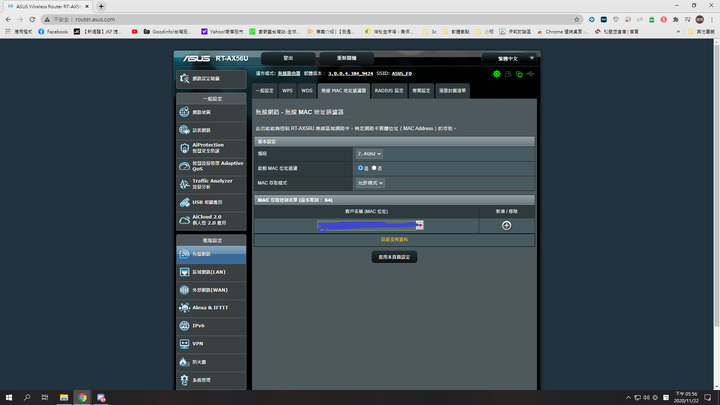Image resolution: width=720 pixels, height=405 pixels.
Task: Open Windows taskbar search
Action: (27, 398)
